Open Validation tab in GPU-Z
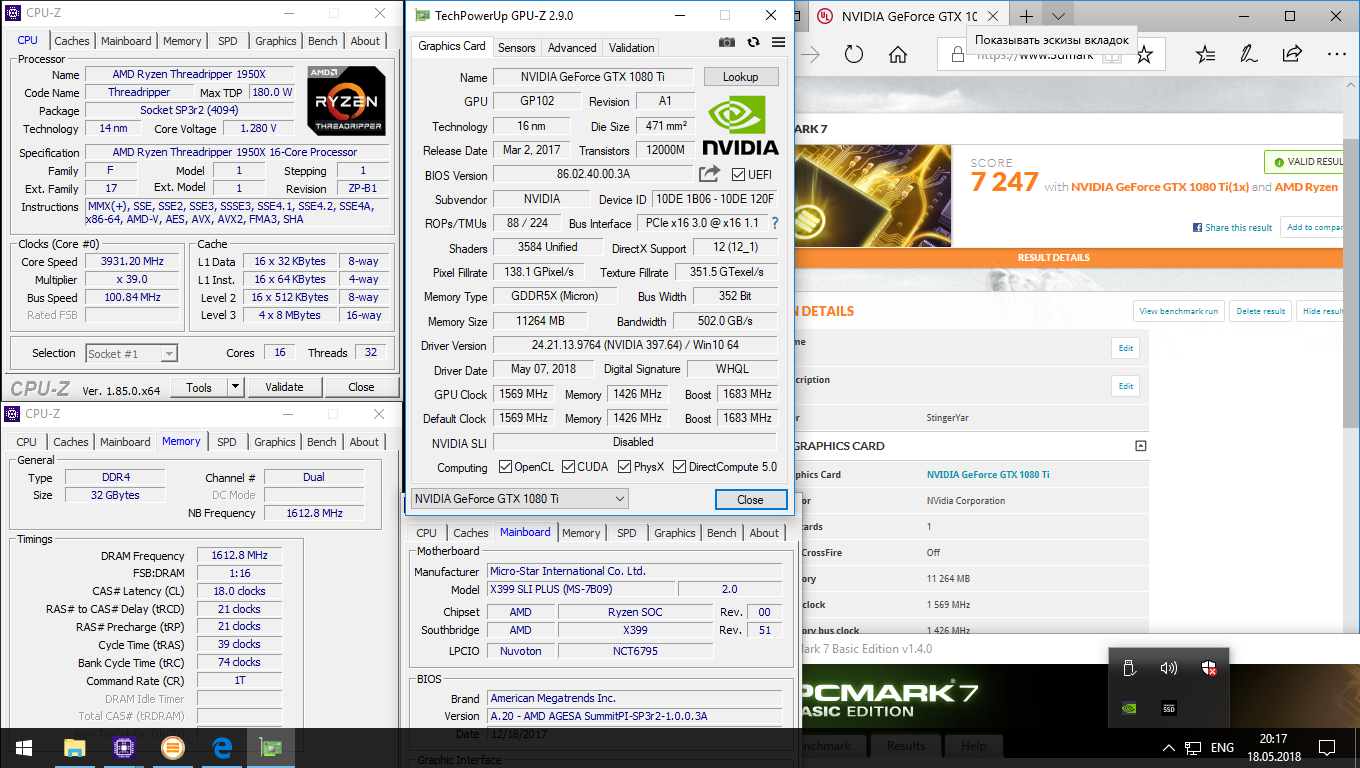This screenshot has height=768, width=1360. [x=631, y=47]
